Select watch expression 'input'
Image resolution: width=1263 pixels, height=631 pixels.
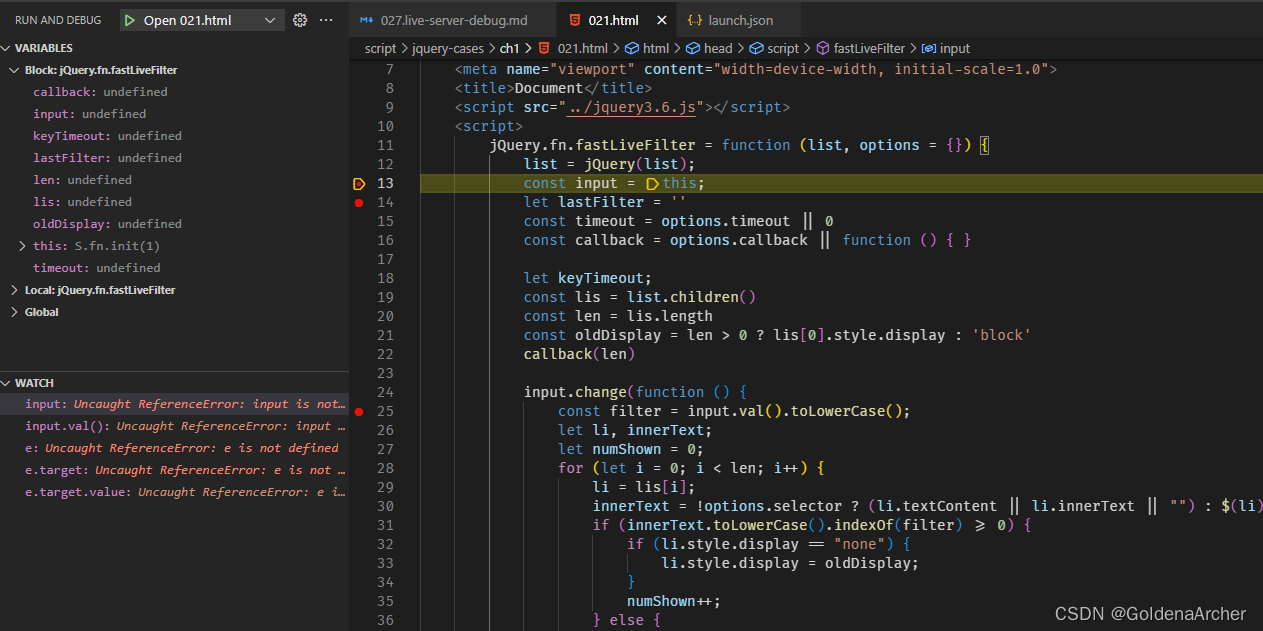click(x=174, y=404)
